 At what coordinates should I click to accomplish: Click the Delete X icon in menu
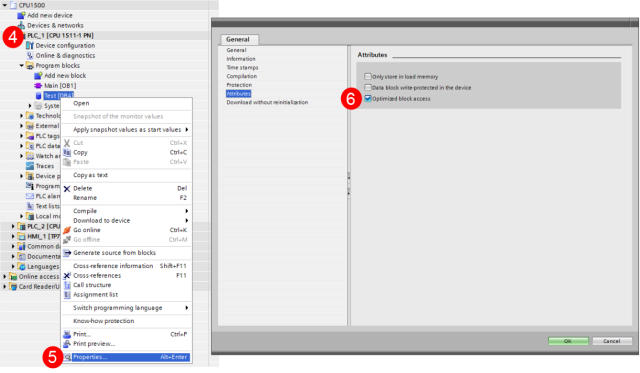pos(67,188)
